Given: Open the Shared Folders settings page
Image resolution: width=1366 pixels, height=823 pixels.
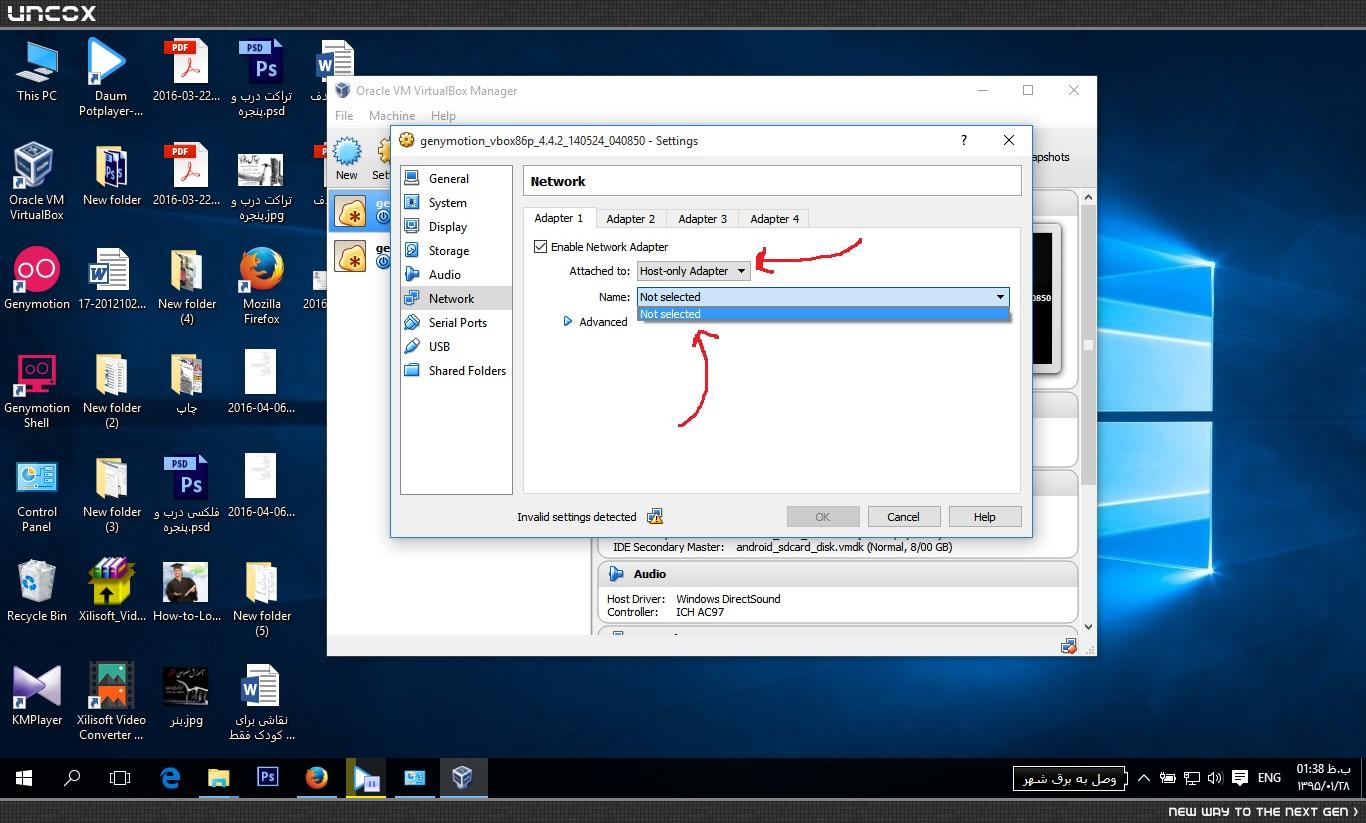Looking at the screenshot, I should click(456, 371).
